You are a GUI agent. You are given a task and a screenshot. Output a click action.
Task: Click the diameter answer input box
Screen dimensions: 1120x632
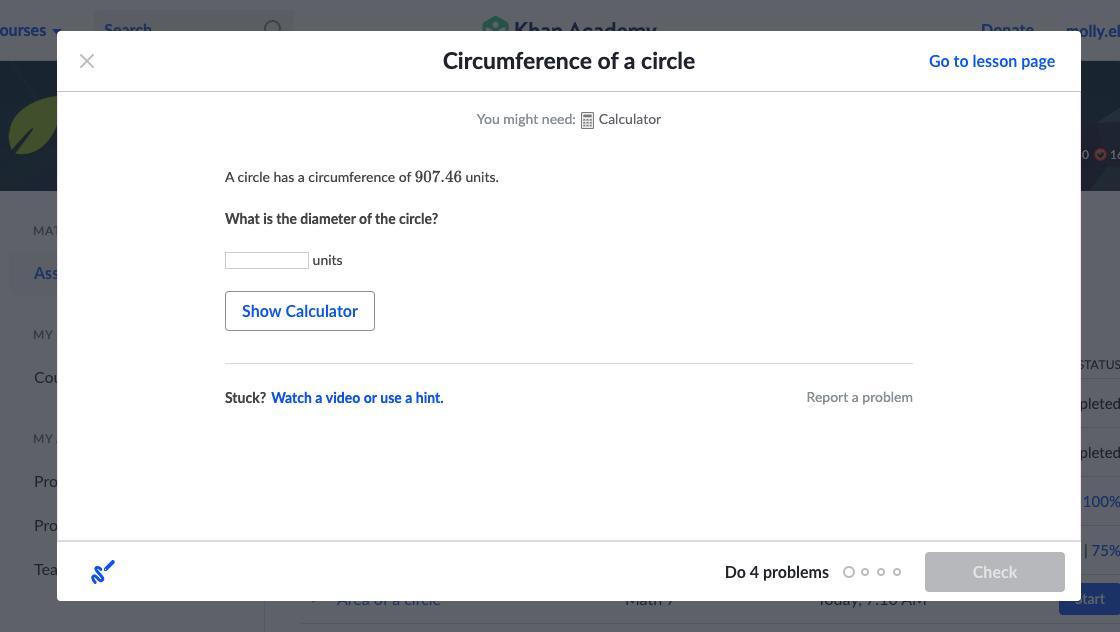tap(267, 260)
